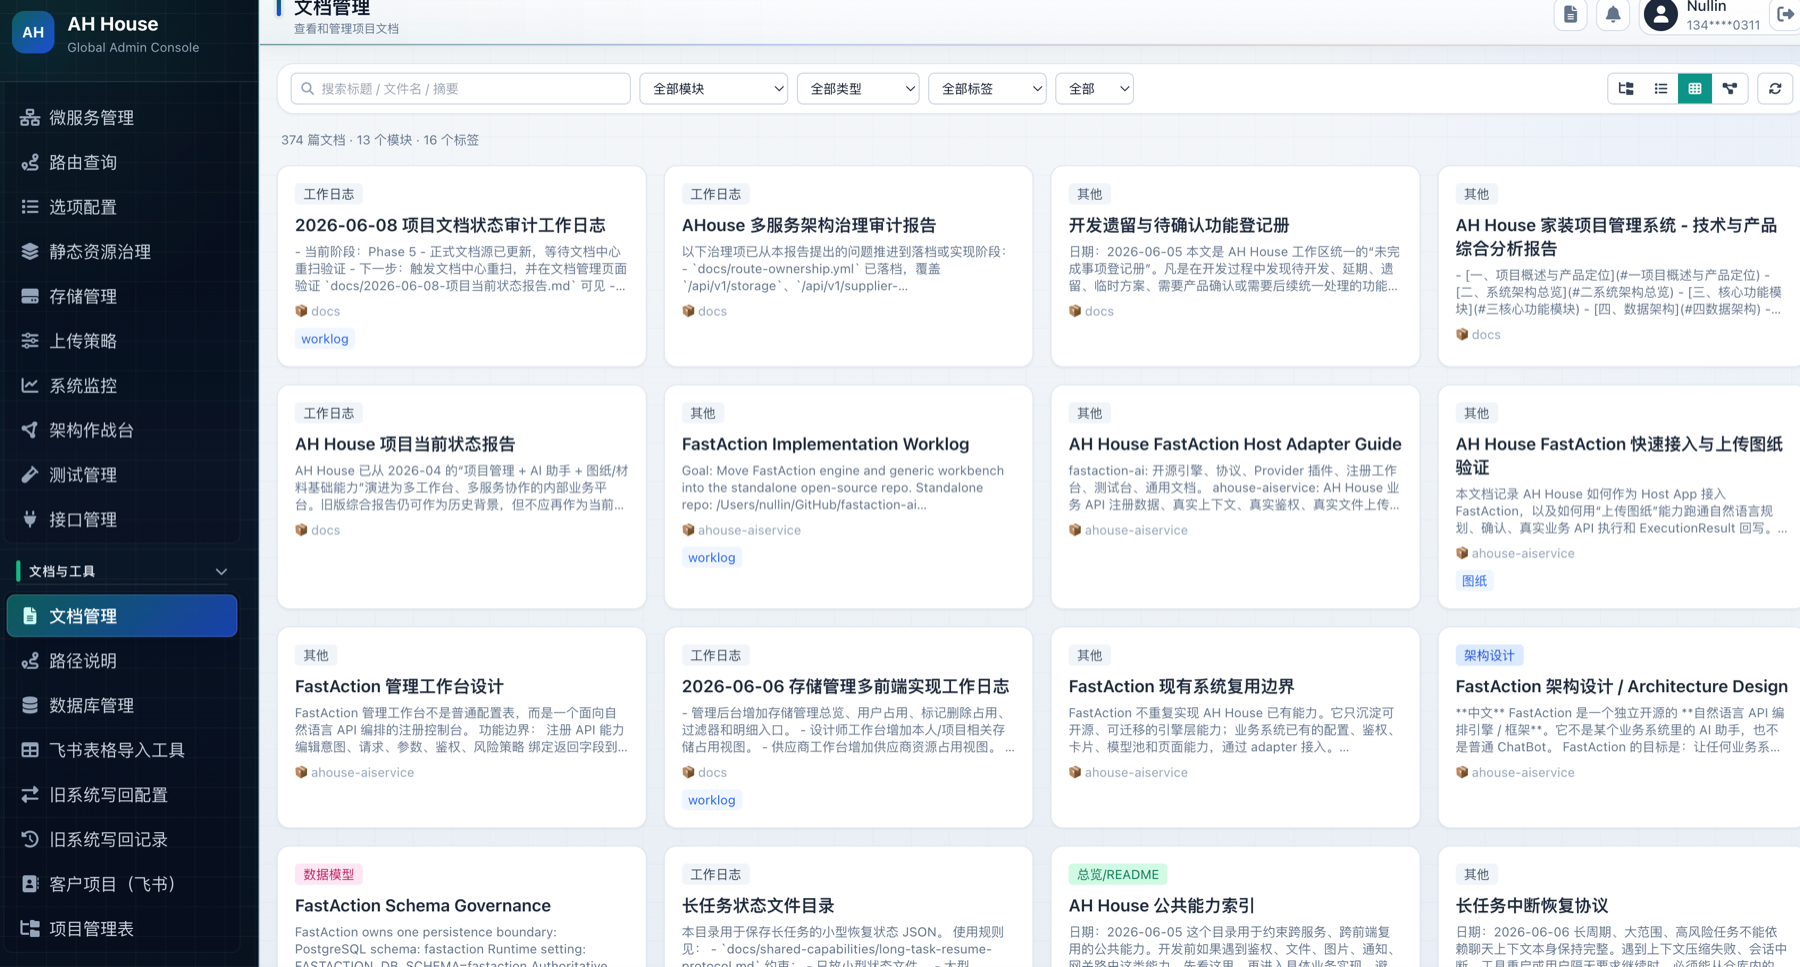Open 微服务管理 in sidebar
The height and width of the screenshot is (967, 1800).
tap(122, 118)
